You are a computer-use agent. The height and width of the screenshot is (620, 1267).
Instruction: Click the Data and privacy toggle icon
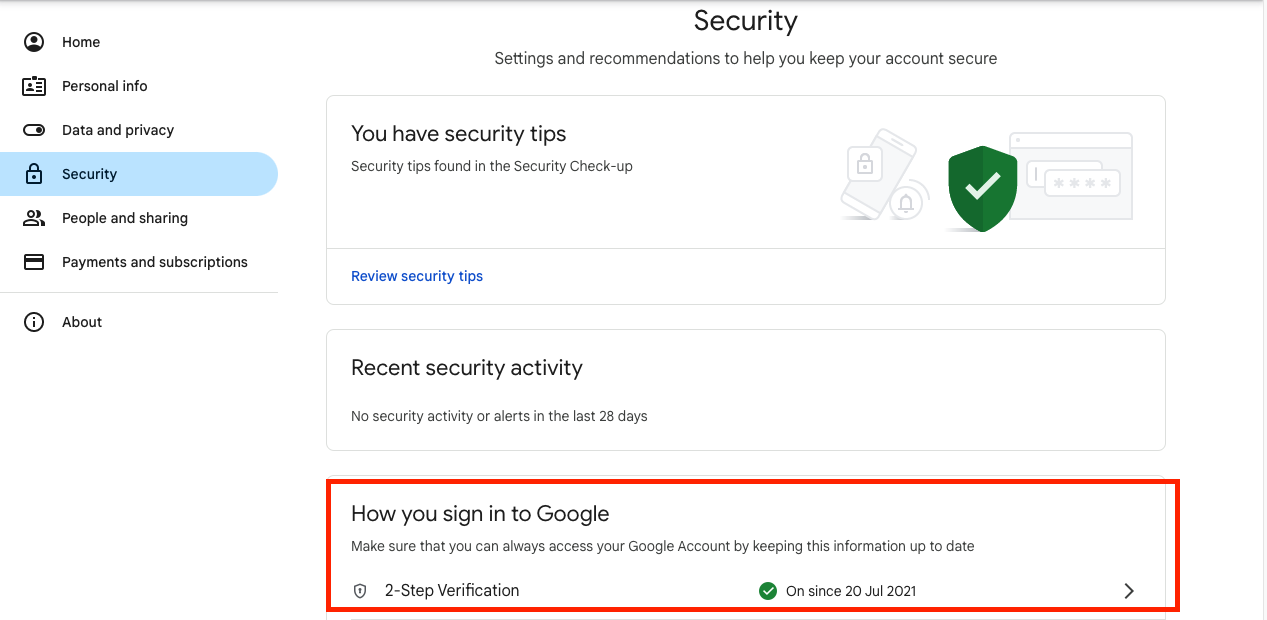[34, 130]
